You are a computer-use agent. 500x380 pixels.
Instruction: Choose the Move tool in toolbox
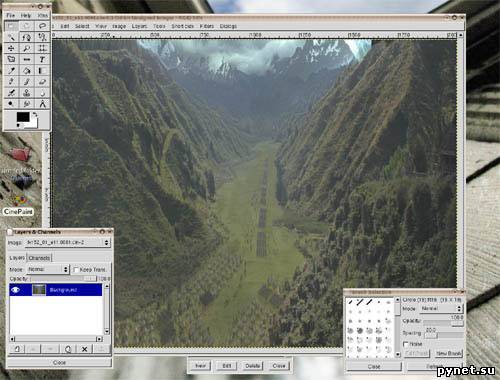[x=11, y=48]
